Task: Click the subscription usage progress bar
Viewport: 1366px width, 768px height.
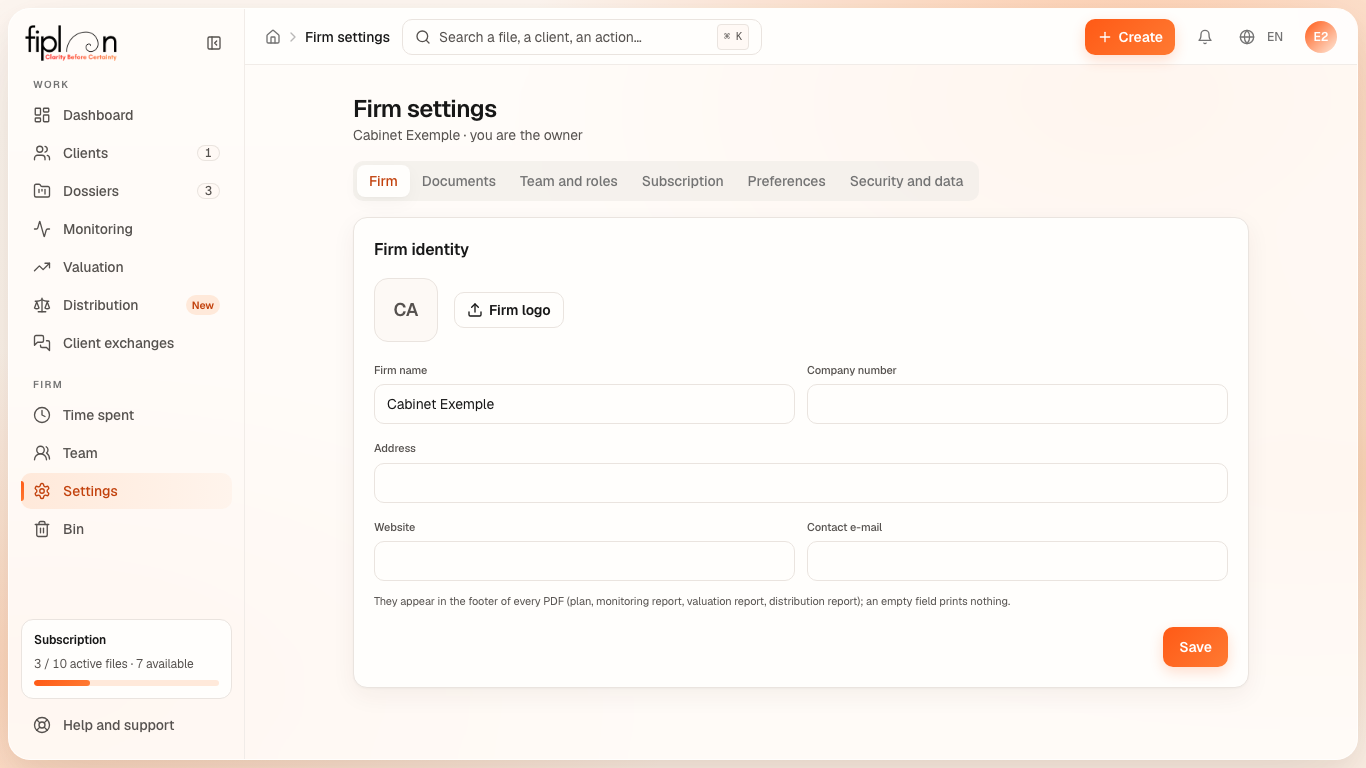Action: coord(127,683)
